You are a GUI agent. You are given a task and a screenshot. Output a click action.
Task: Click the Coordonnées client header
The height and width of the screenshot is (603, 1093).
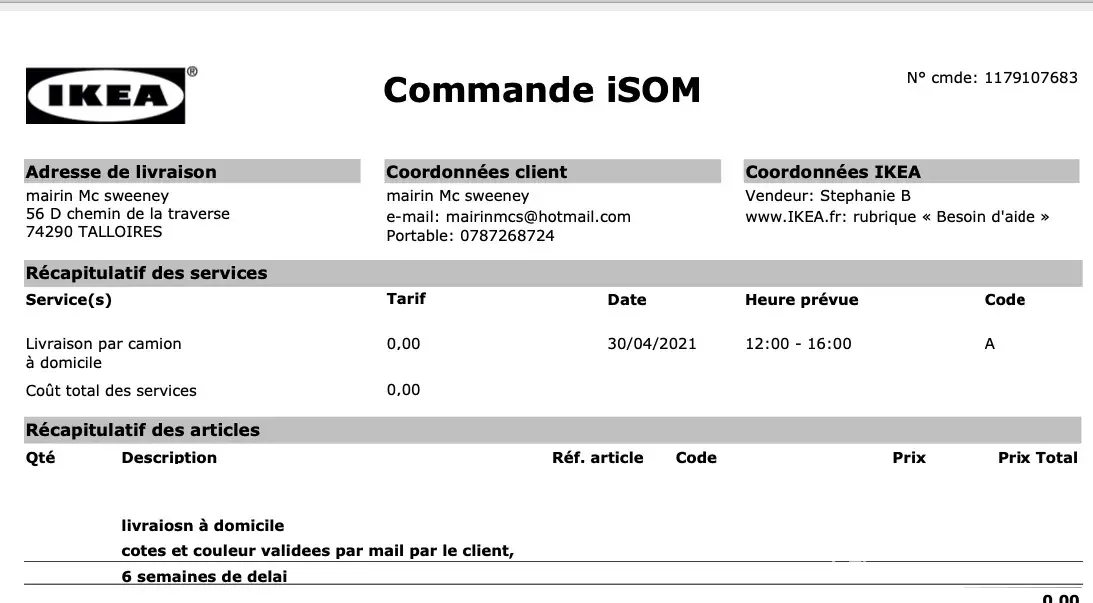pyautogui.click(x=476, y=172)
